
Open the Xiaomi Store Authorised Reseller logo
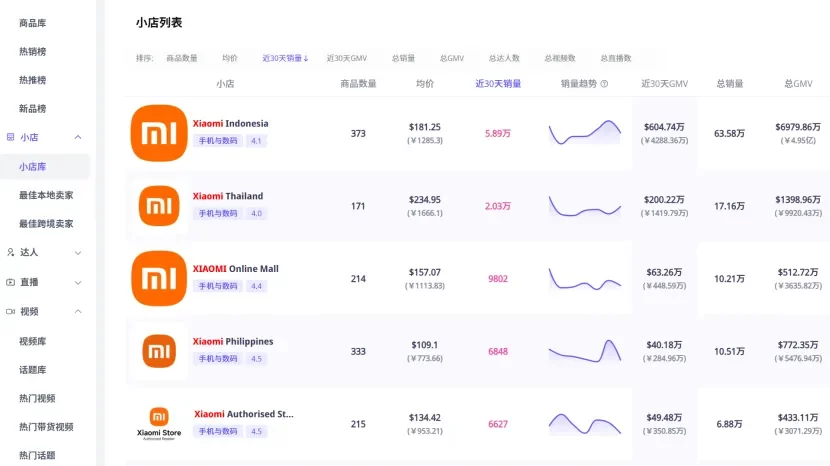(x=159, y=423)
